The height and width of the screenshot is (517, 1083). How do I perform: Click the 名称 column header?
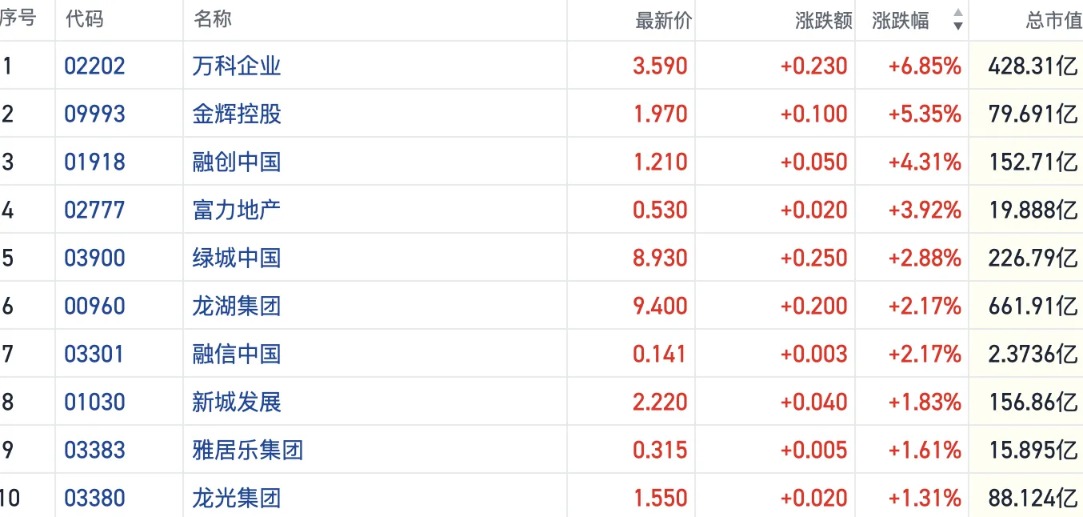point(212,20)
